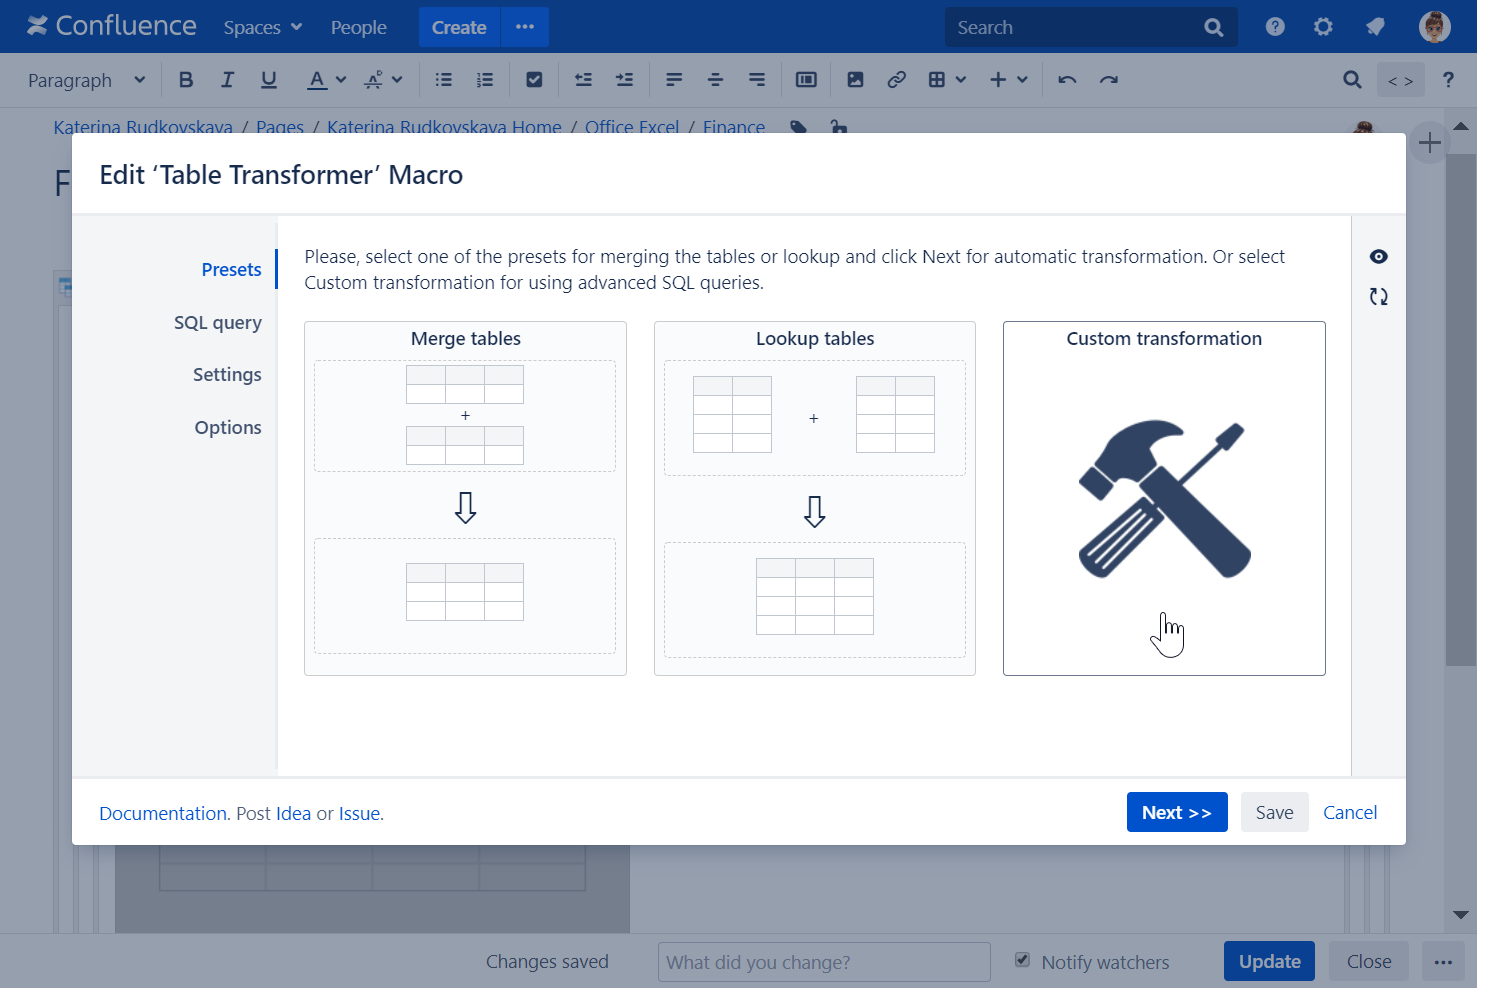Screen dimensions: 1512x988
Task: Click the eye preview icon in the macro dialog
Action: click(1378, 257)
